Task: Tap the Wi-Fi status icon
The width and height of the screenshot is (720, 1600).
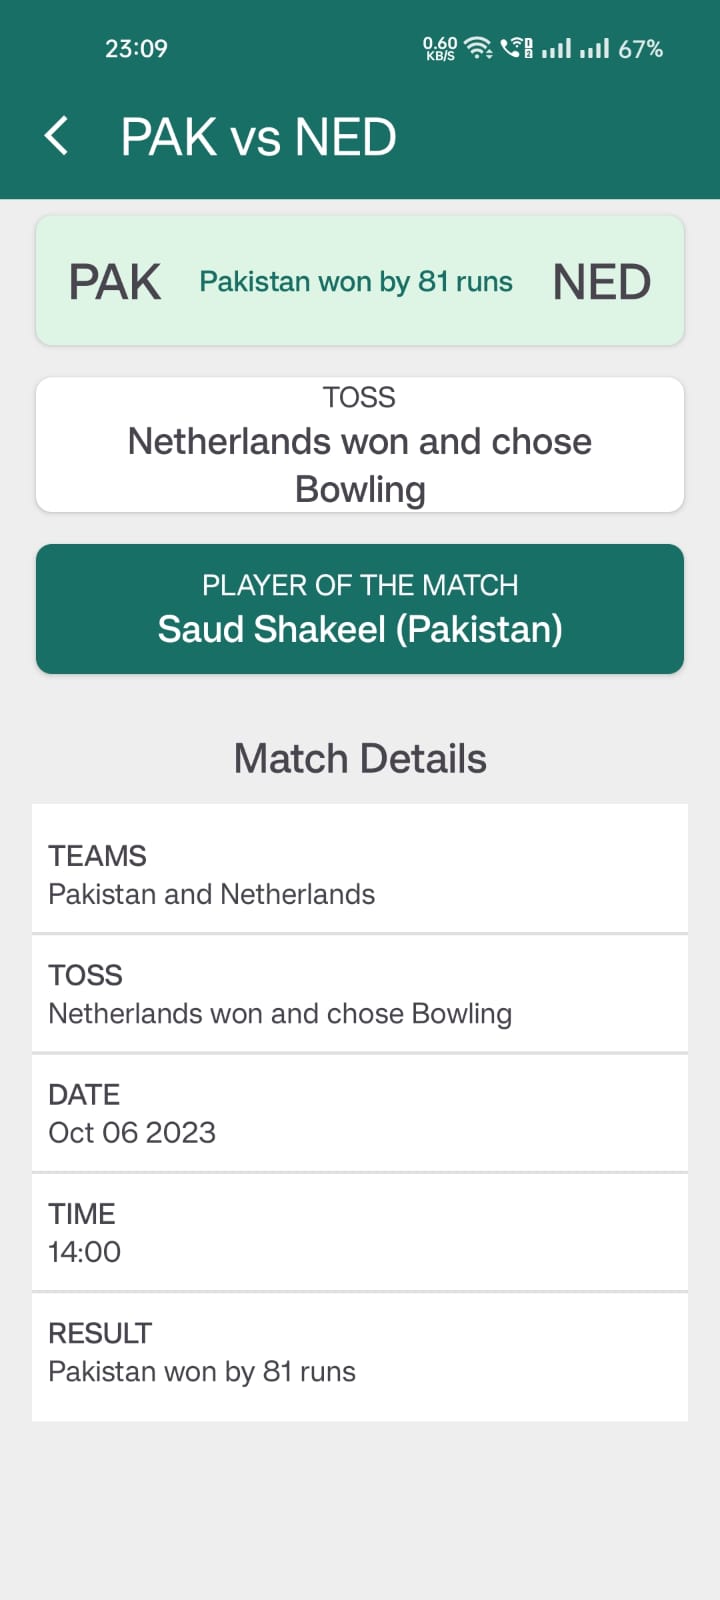Action: [x=477, y=46]
